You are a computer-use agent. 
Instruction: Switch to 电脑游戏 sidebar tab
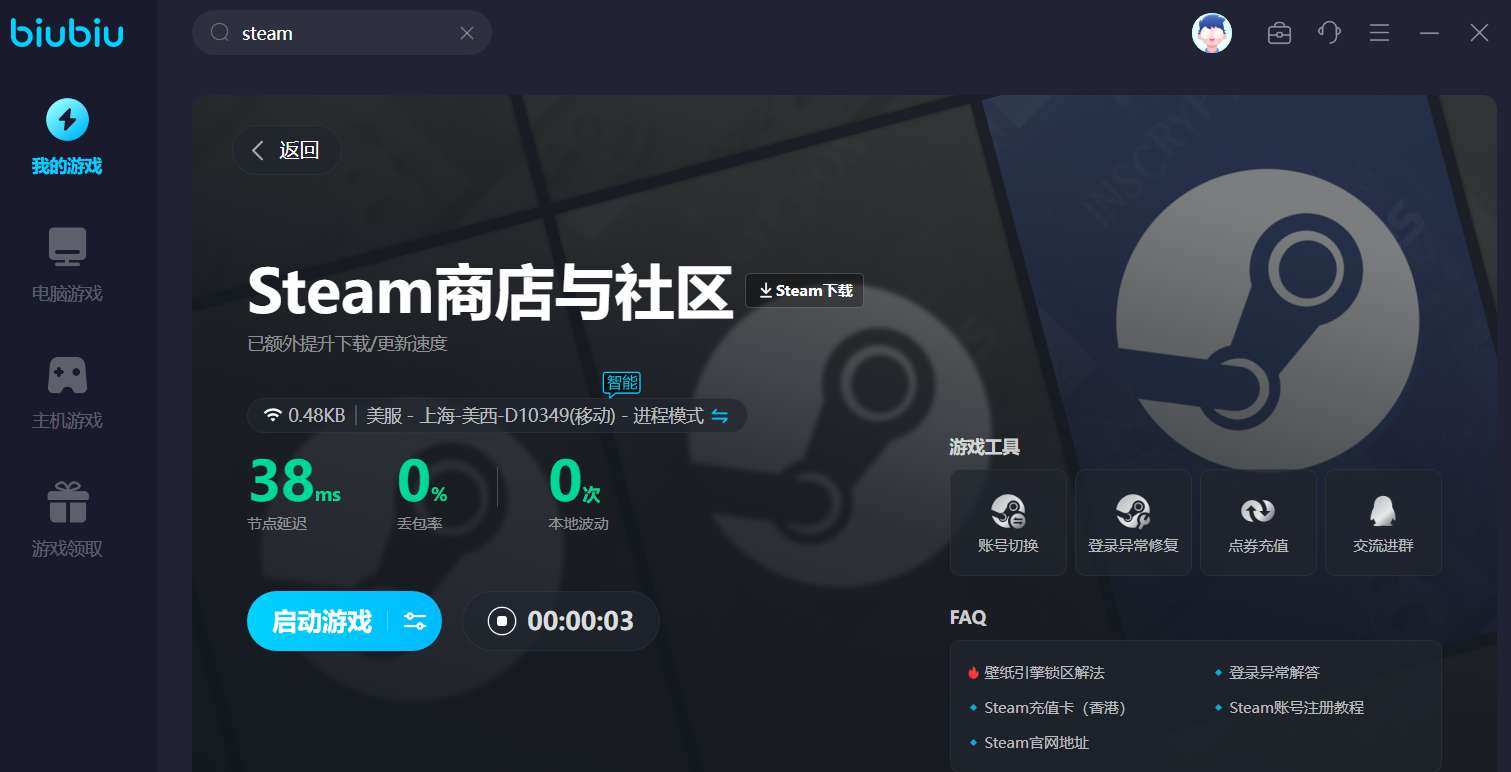point(67,265)
